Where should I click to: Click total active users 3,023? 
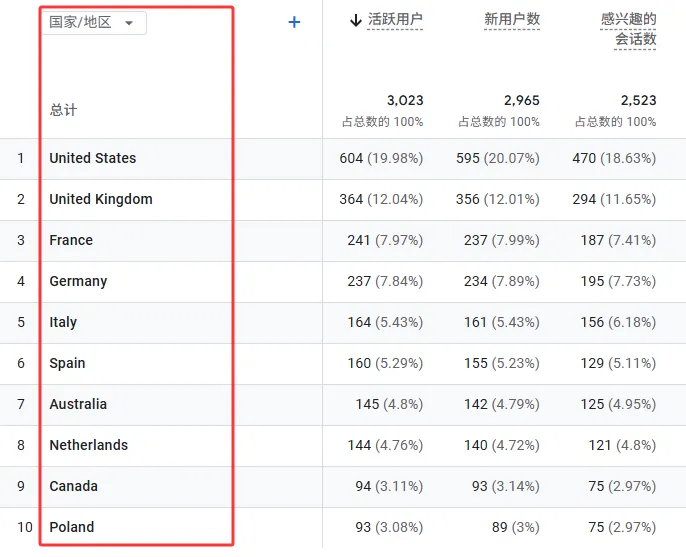[405, 101]
